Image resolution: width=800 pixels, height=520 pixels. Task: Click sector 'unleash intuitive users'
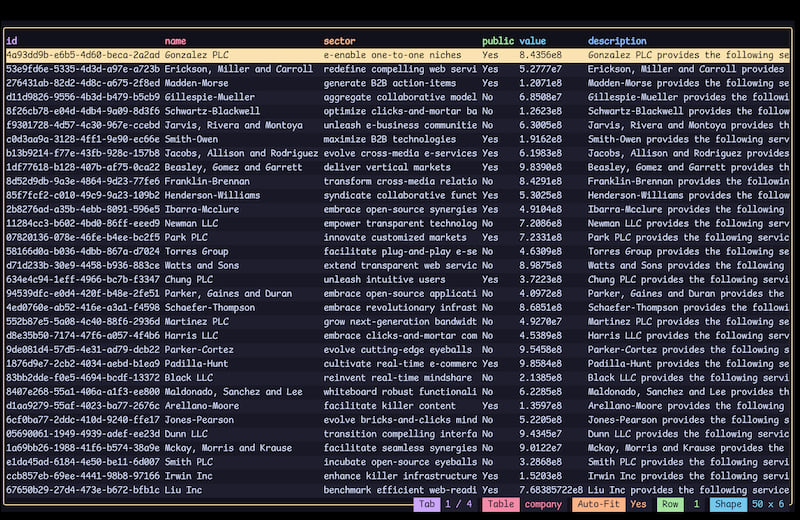(x=384, y=280)
